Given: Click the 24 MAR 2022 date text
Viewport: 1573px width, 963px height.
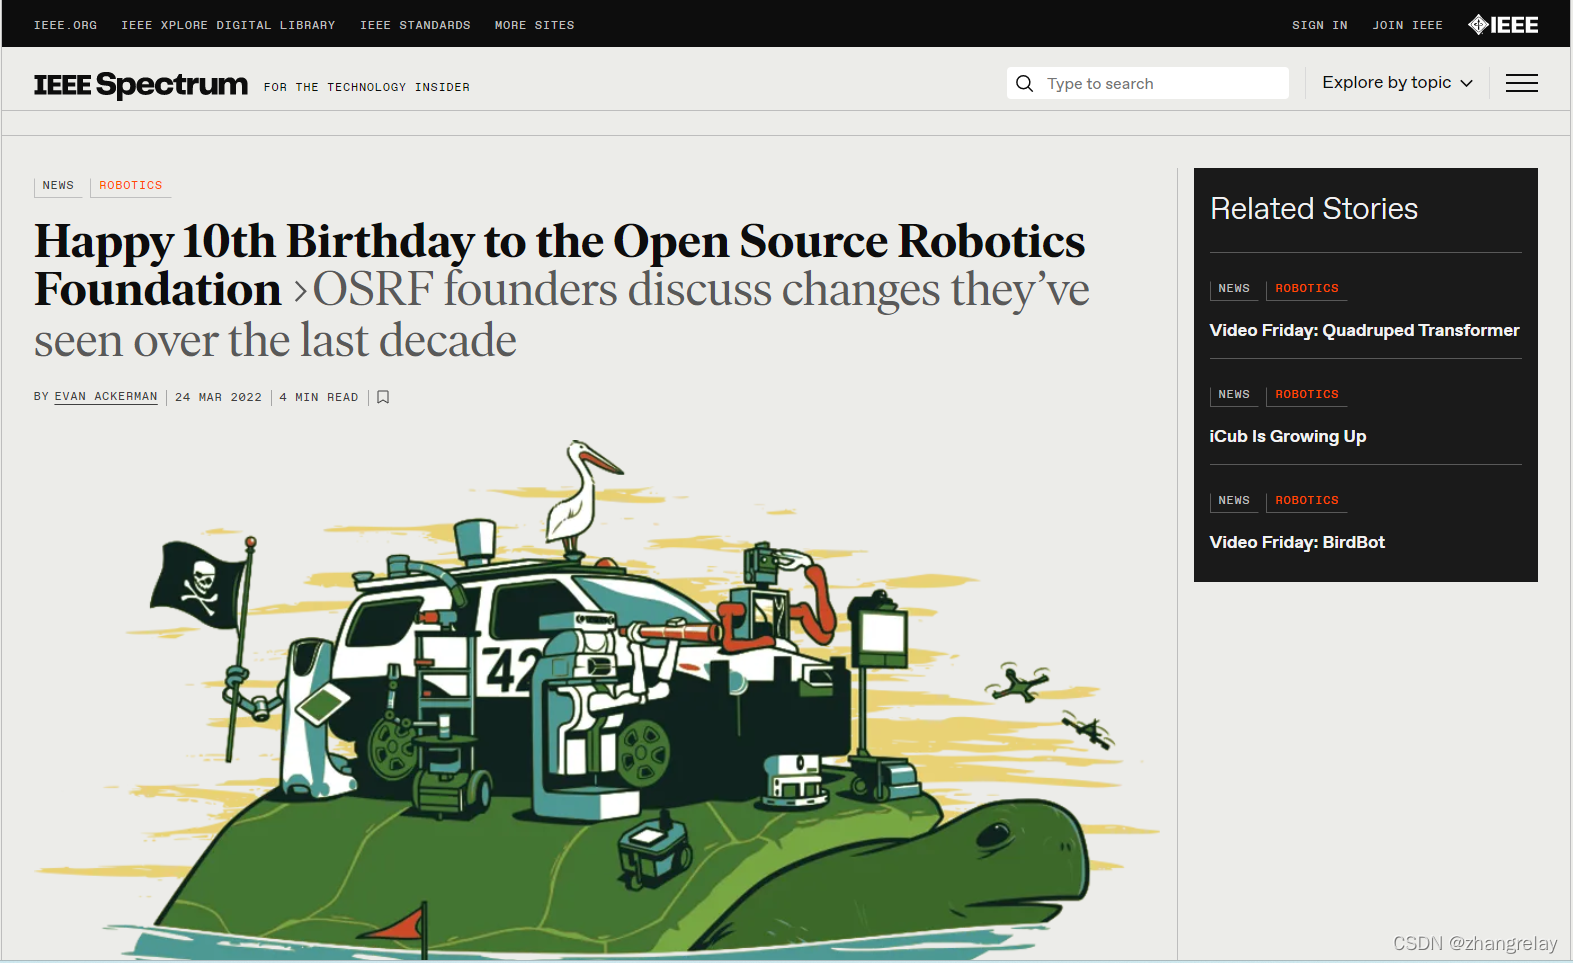Looking at the screenshot, I should 218,397.
